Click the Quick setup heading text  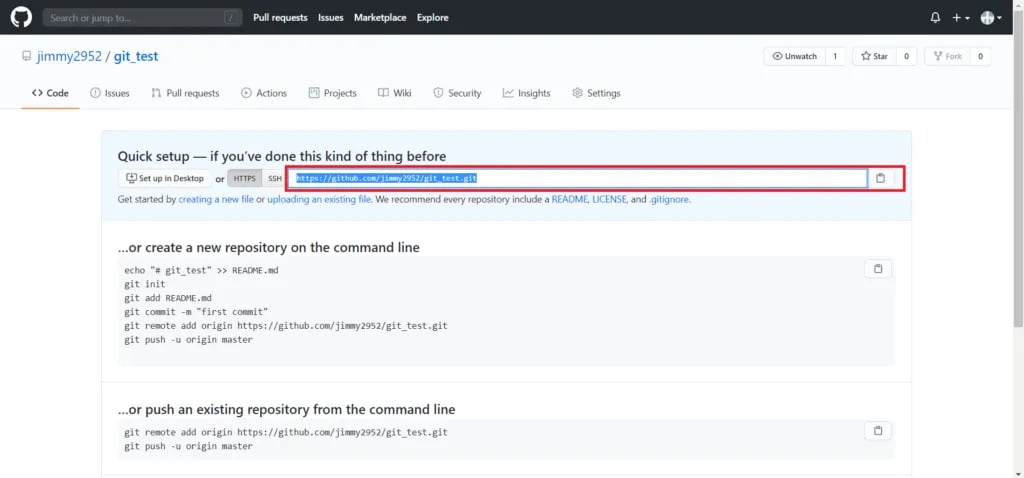282,157
